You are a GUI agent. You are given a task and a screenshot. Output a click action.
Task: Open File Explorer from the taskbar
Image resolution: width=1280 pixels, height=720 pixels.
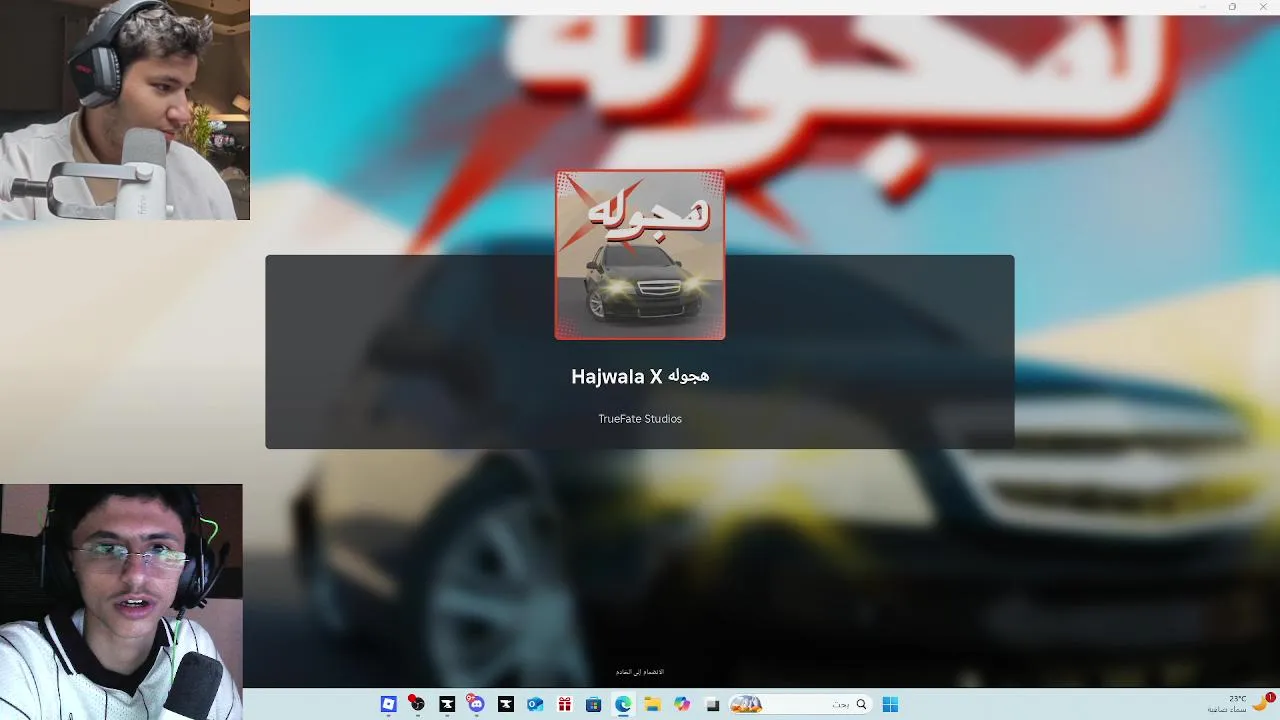point(652,704)
